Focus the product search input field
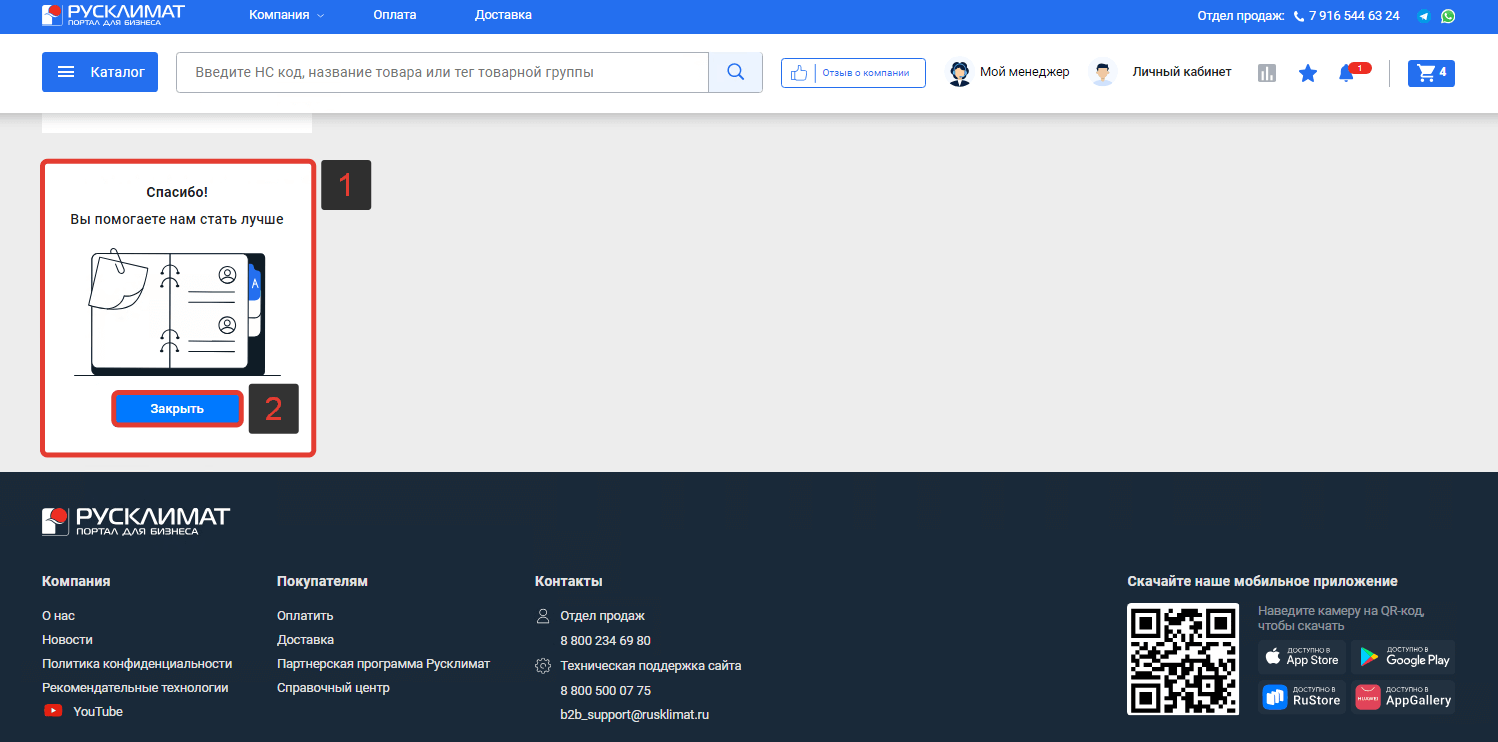 pyautogui.click(x=442, y=72)
